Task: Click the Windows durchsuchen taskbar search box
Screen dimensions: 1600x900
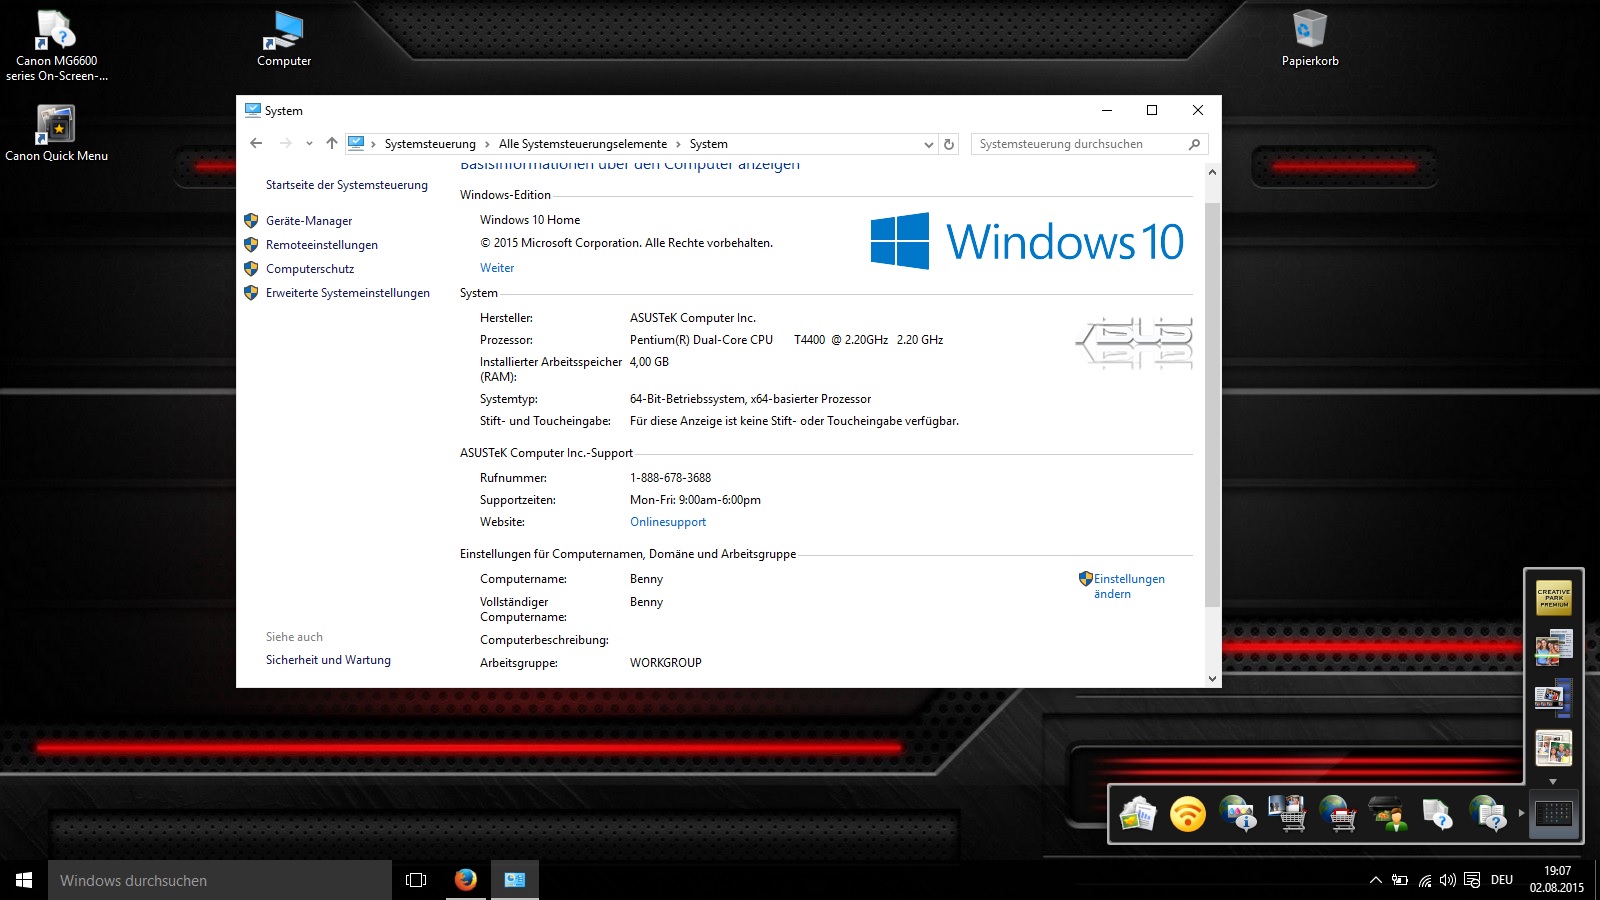Action: [x=220, y=880]
